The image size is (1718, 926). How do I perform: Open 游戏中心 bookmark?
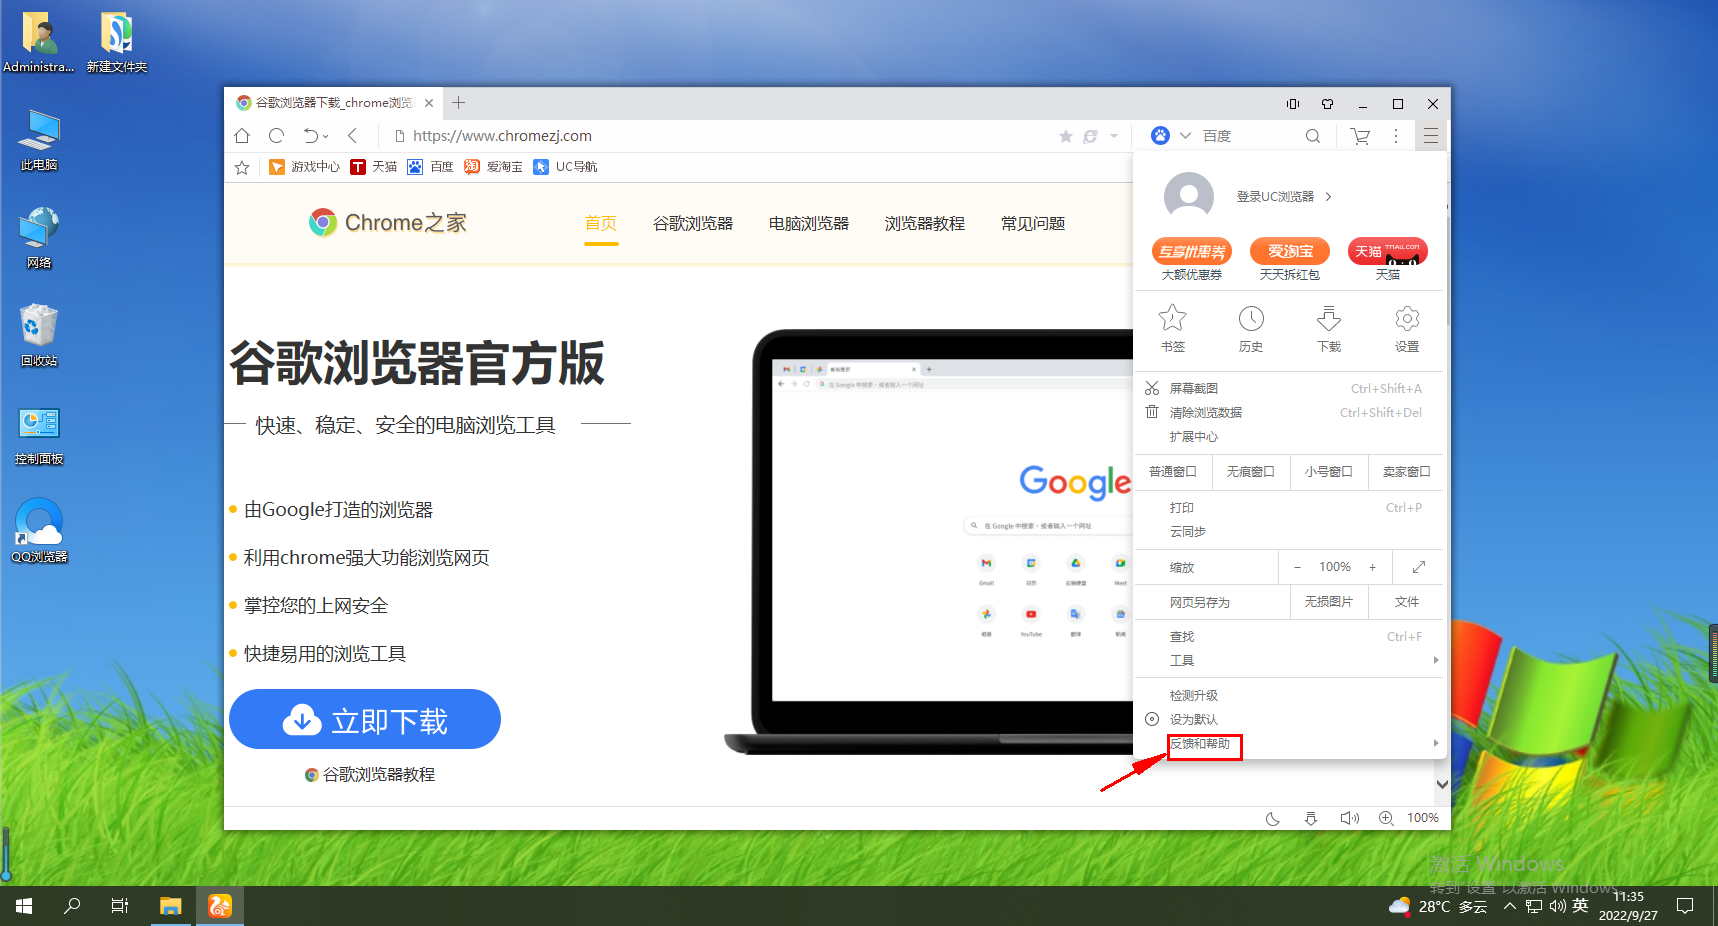[x=305, y=167]
